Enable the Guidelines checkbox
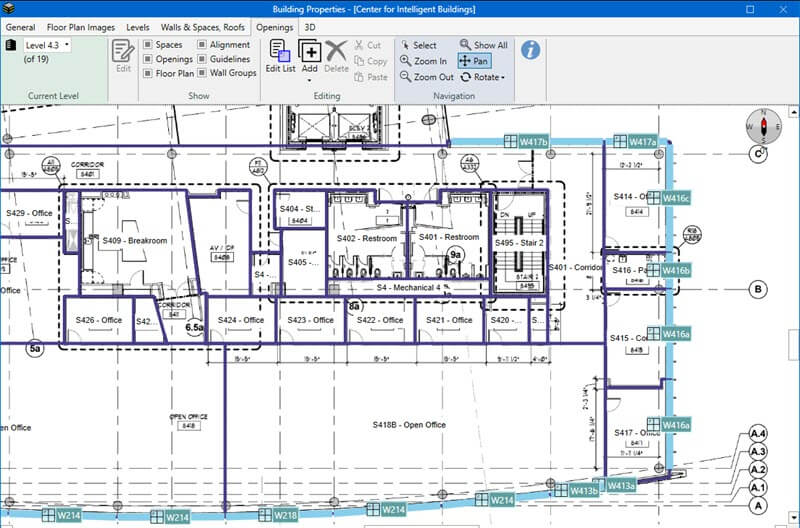Screen dimensions: 800x528 [202, 59]
